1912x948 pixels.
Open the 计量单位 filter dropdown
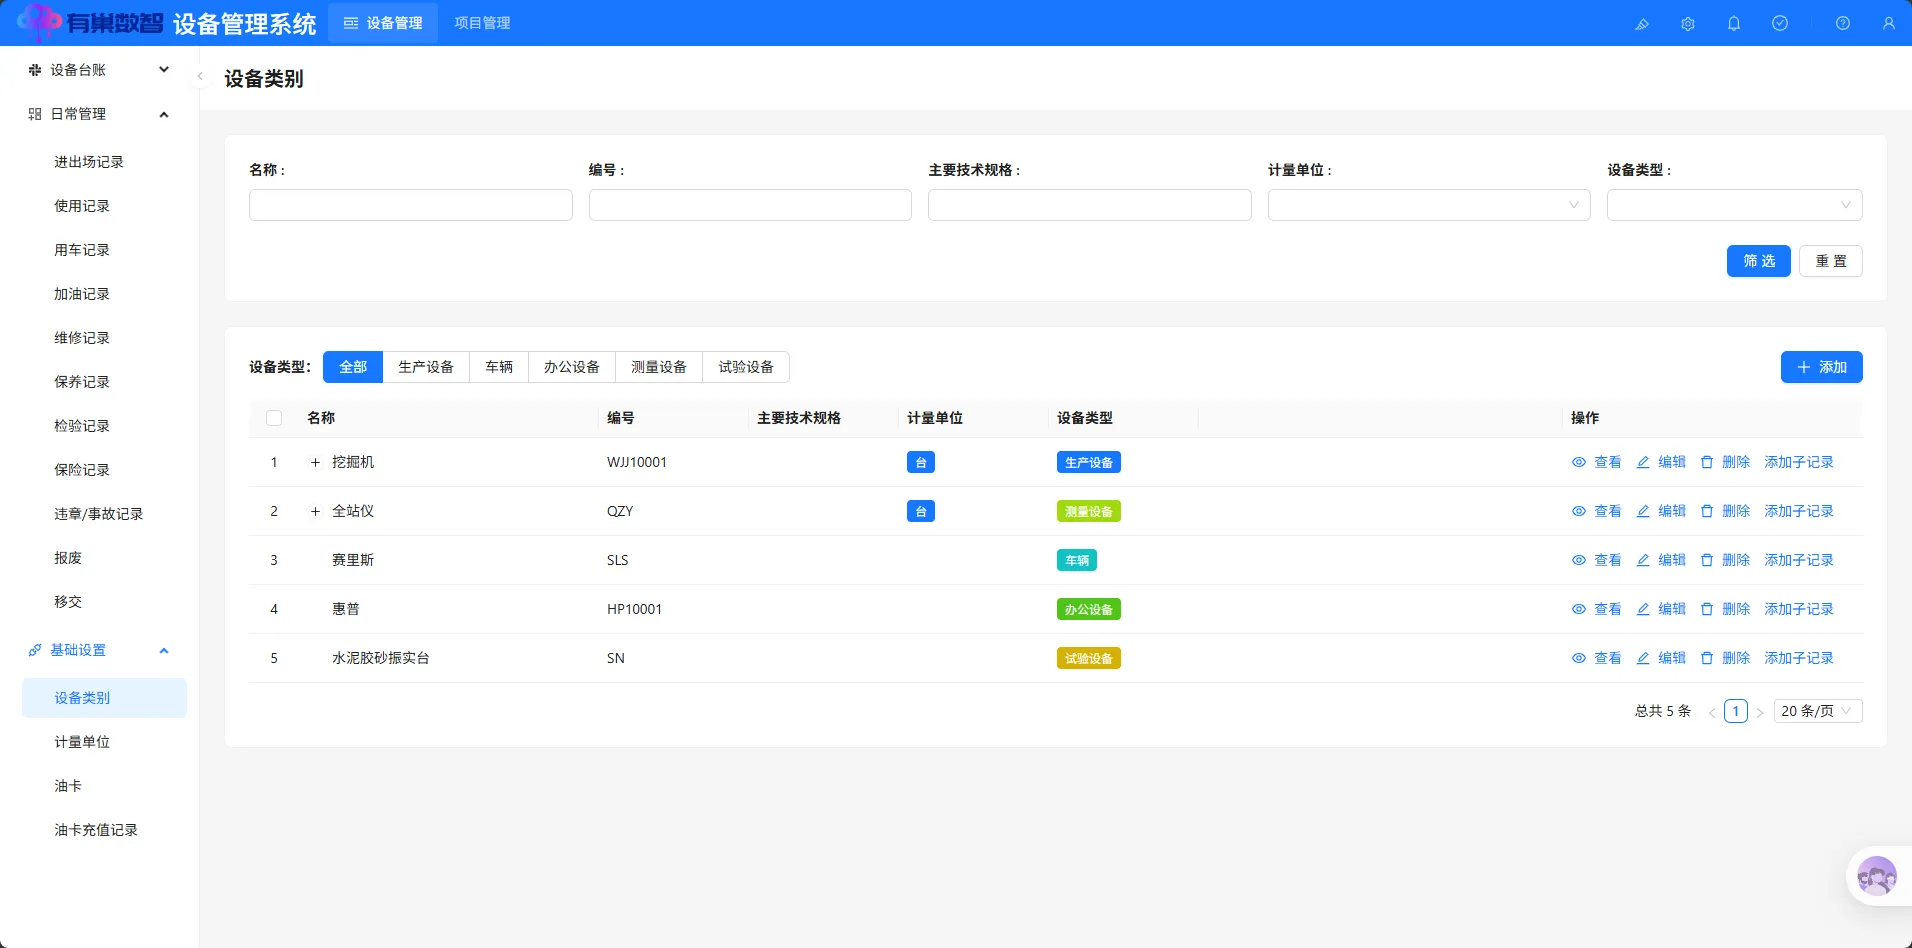pyautogui.click(x=1429, y=205)
